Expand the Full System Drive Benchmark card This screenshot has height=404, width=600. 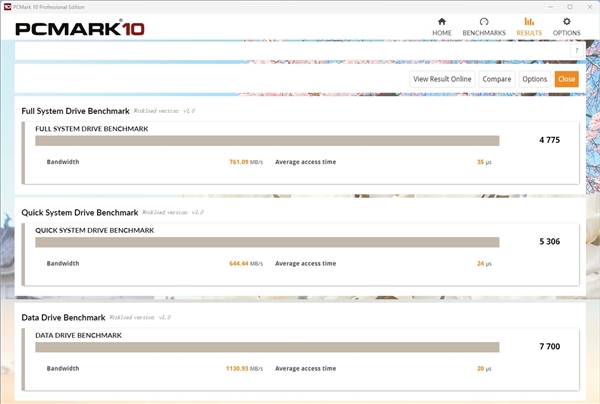tap(300, 153)
